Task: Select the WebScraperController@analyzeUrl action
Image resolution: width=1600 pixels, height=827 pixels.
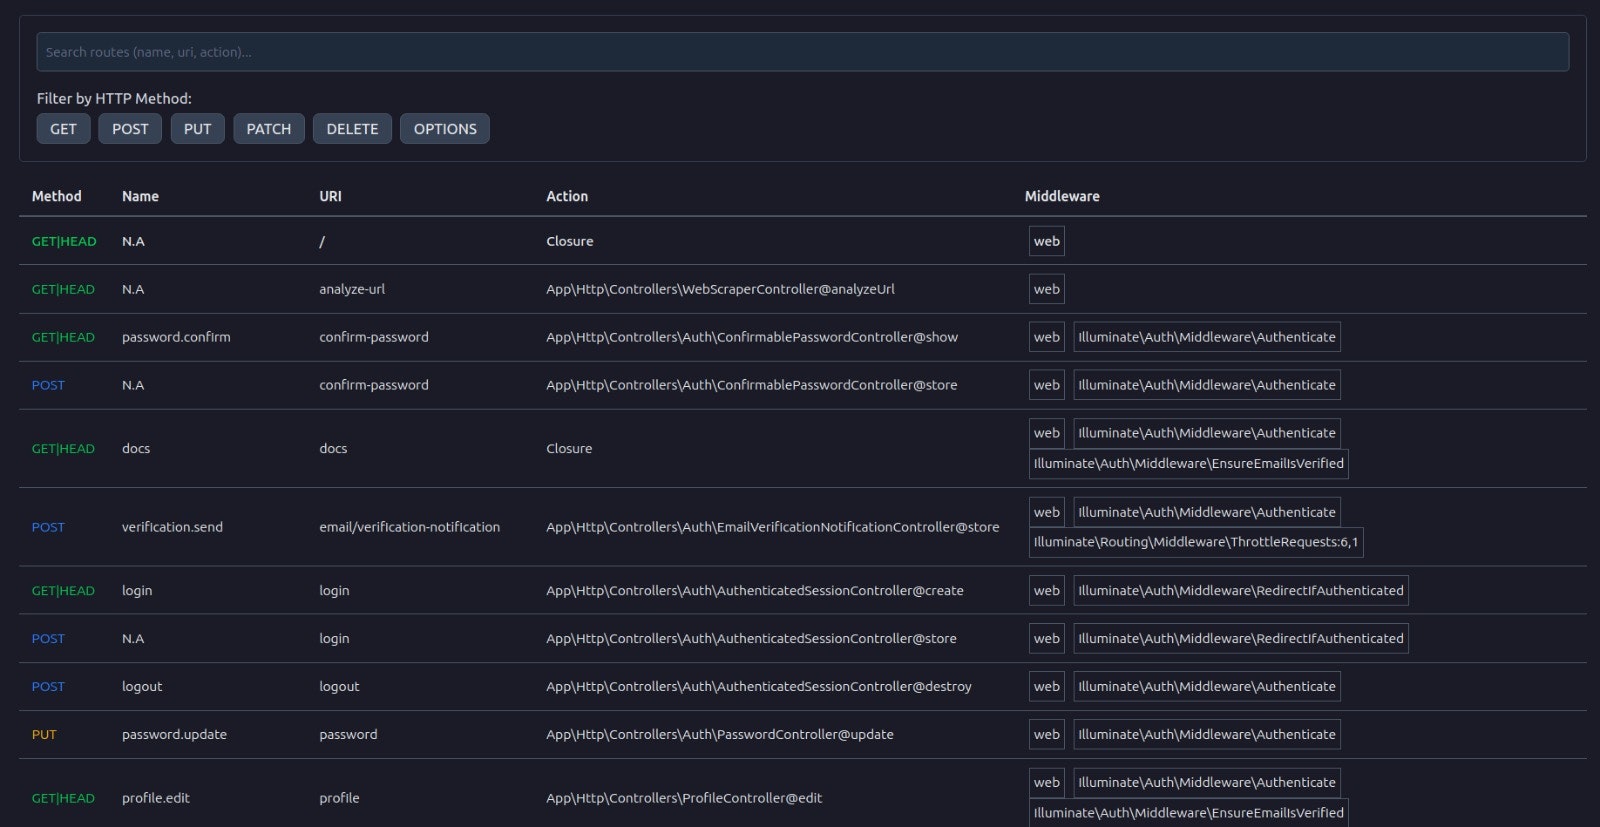Action: coord(720,289)
